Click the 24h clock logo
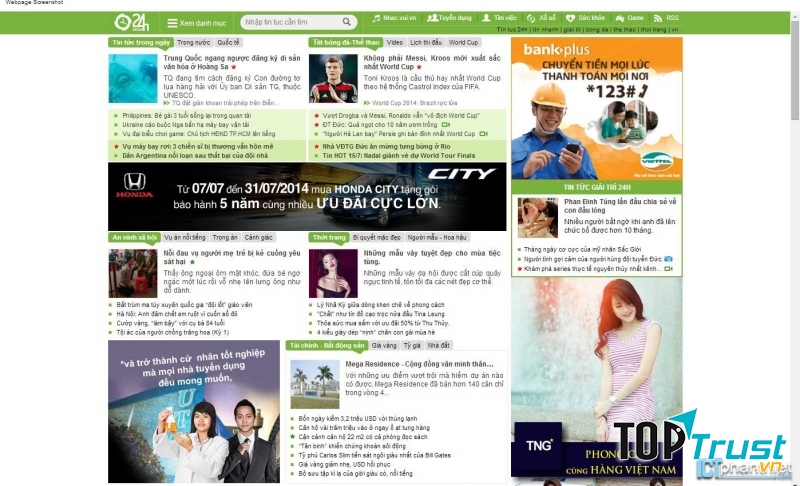Image resolution: width=800 pixels, height=486 pixels. pos(132,22)
